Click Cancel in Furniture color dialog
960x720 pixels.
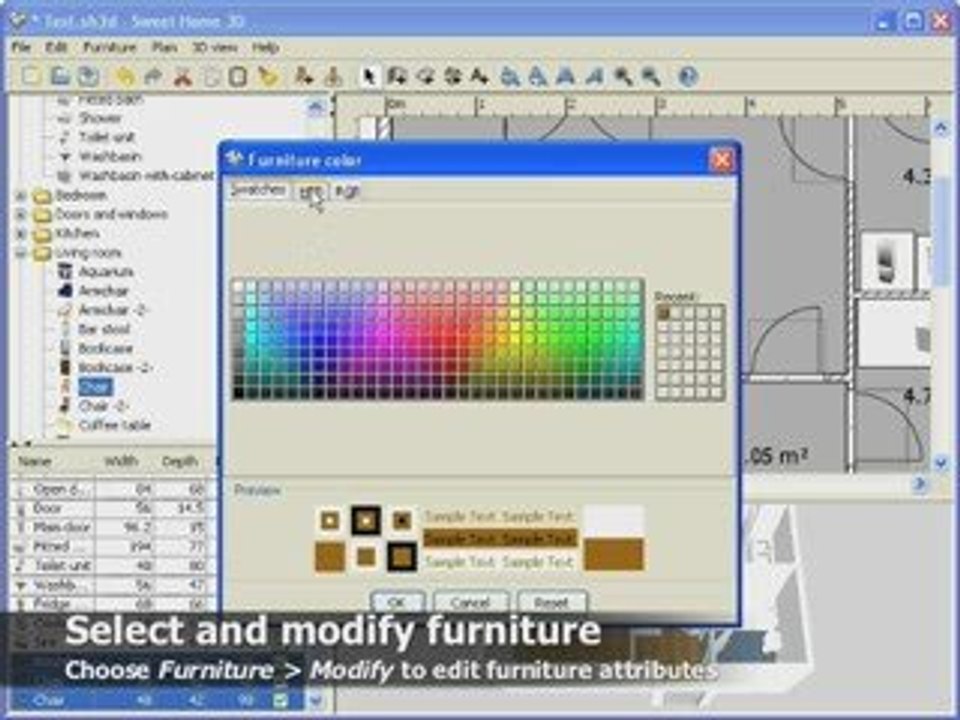[x=470, y=602]
